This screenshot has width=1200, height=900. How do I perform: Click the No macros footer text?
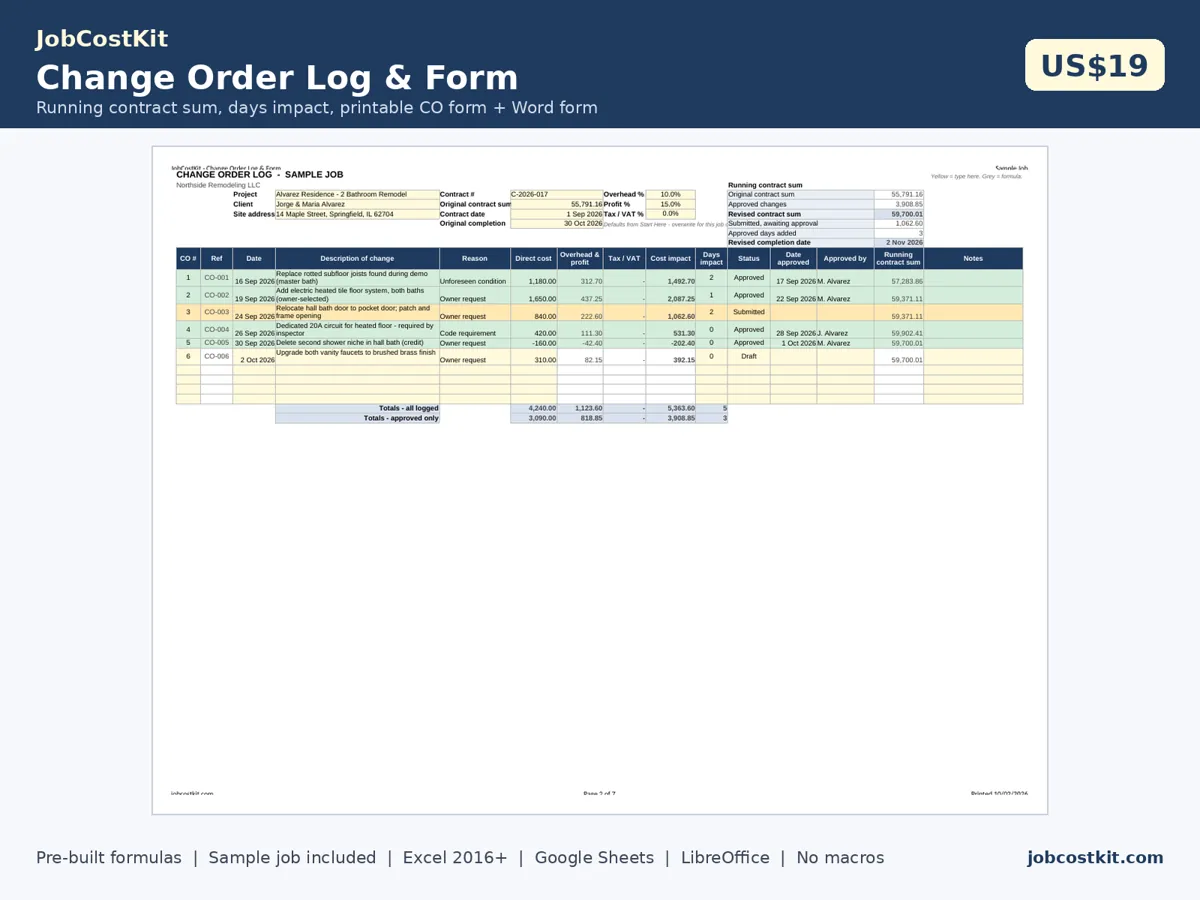[840, 857]
